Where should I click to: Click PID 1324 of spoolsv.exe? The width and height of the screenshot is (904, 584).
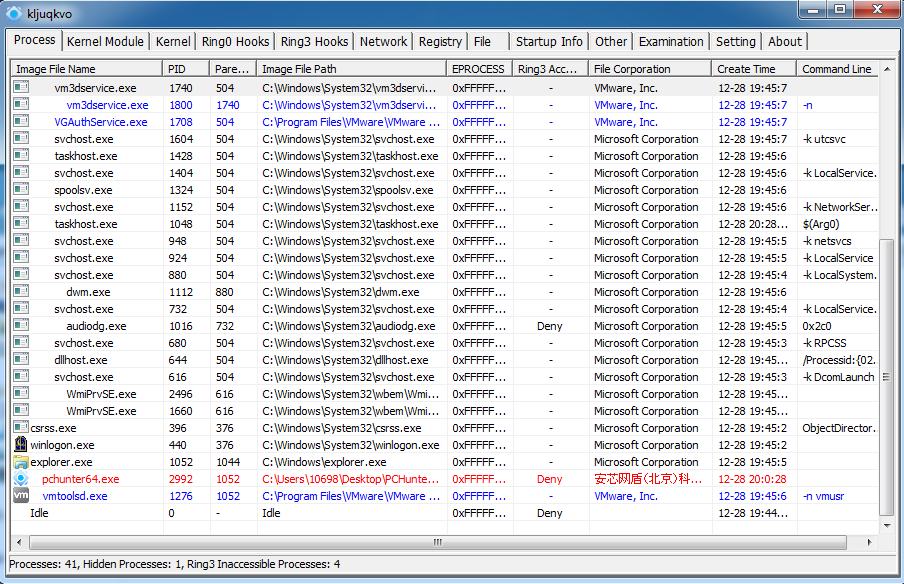click(x=181, y=190)
